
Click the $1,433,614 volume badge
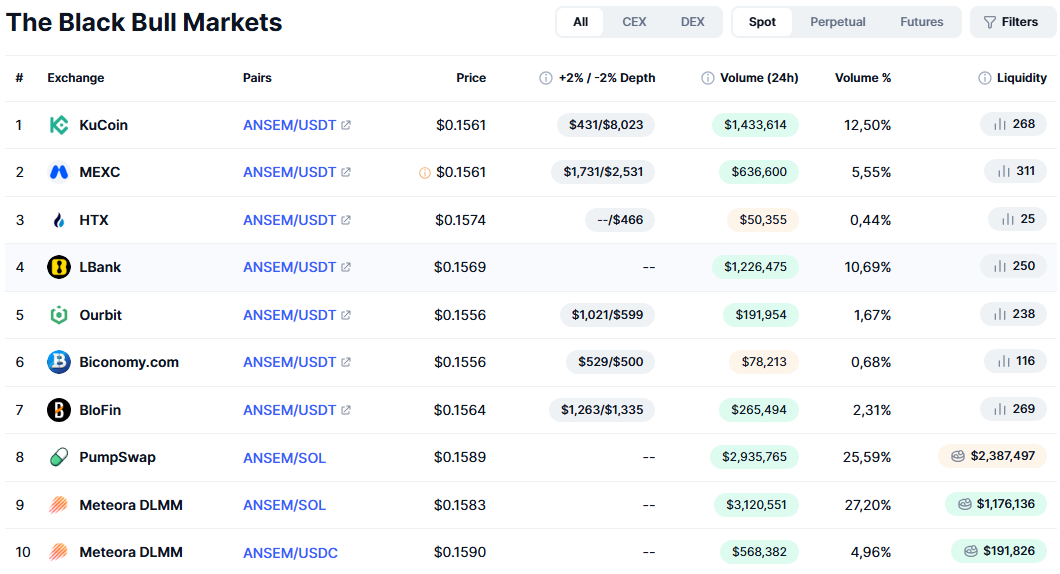coord(755,125)
